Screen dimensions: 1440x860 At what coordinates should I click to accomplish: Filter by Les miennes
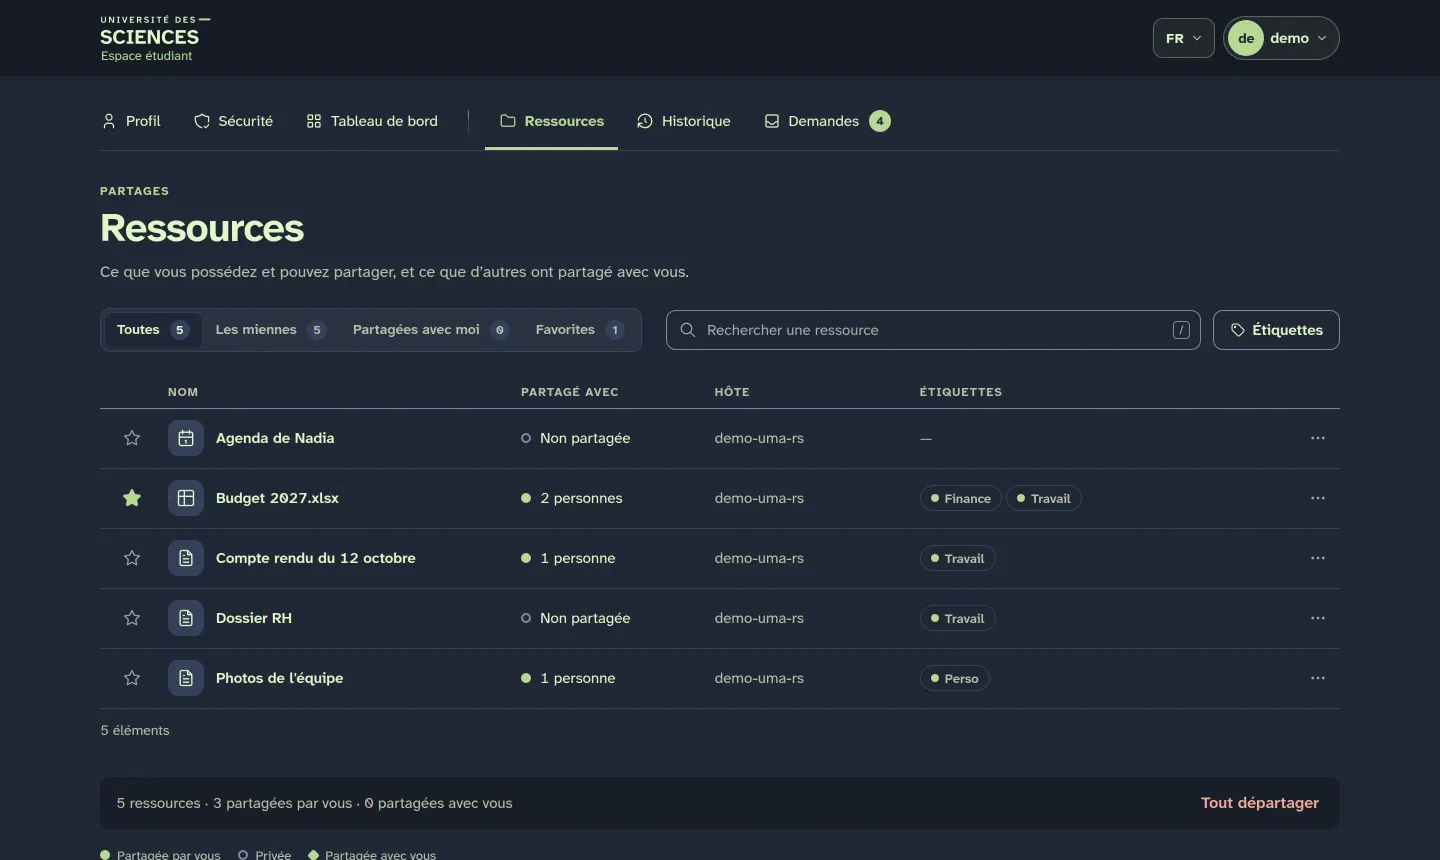coord(270,330)
